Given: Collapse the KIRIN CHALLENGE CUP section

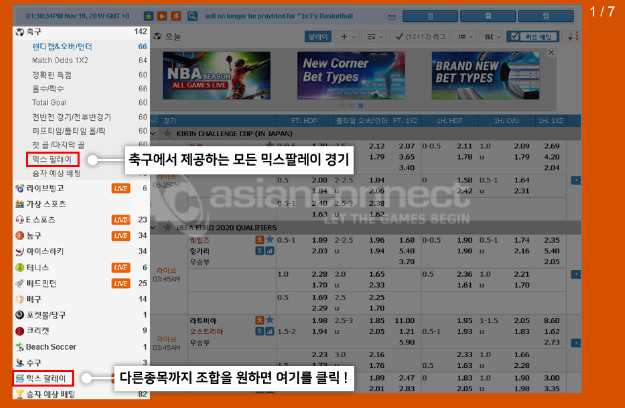Looking at the screenshot, I should pos(153,133).
